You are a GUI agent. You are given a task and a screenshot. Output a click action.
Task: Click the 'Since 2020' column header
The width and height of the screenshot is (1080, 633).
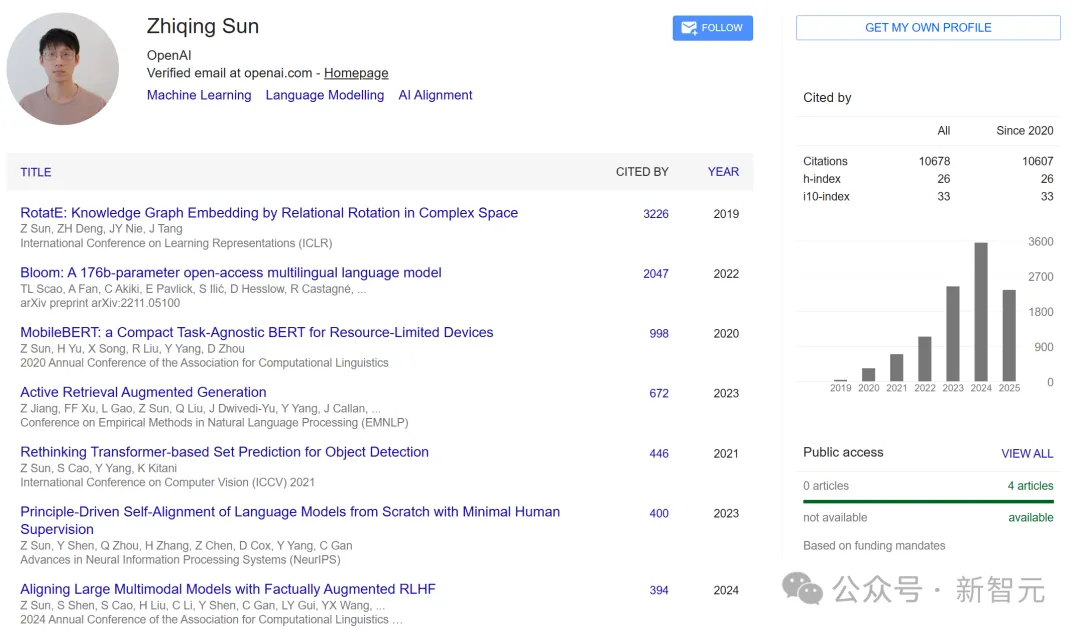coord(1025,131)
